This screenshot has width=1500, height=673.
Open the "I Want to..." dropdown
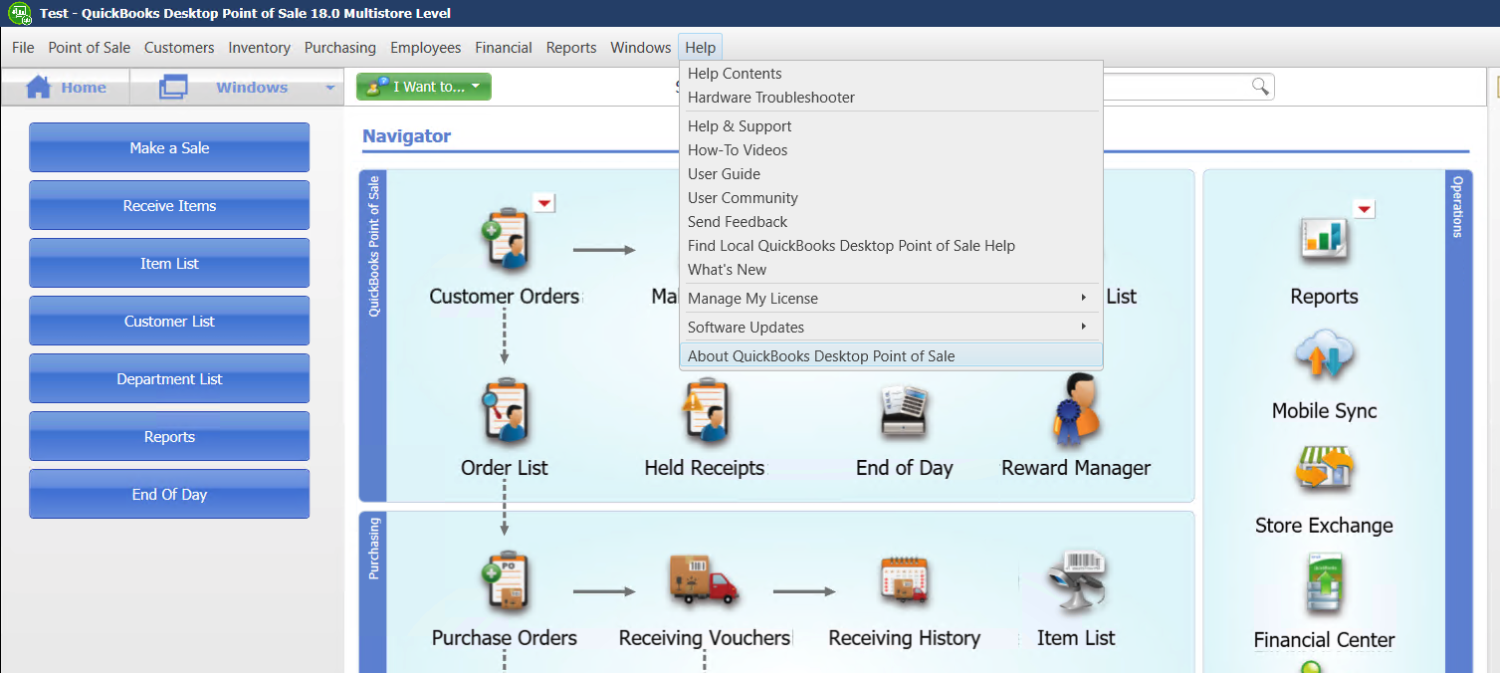tap(423, 87)
